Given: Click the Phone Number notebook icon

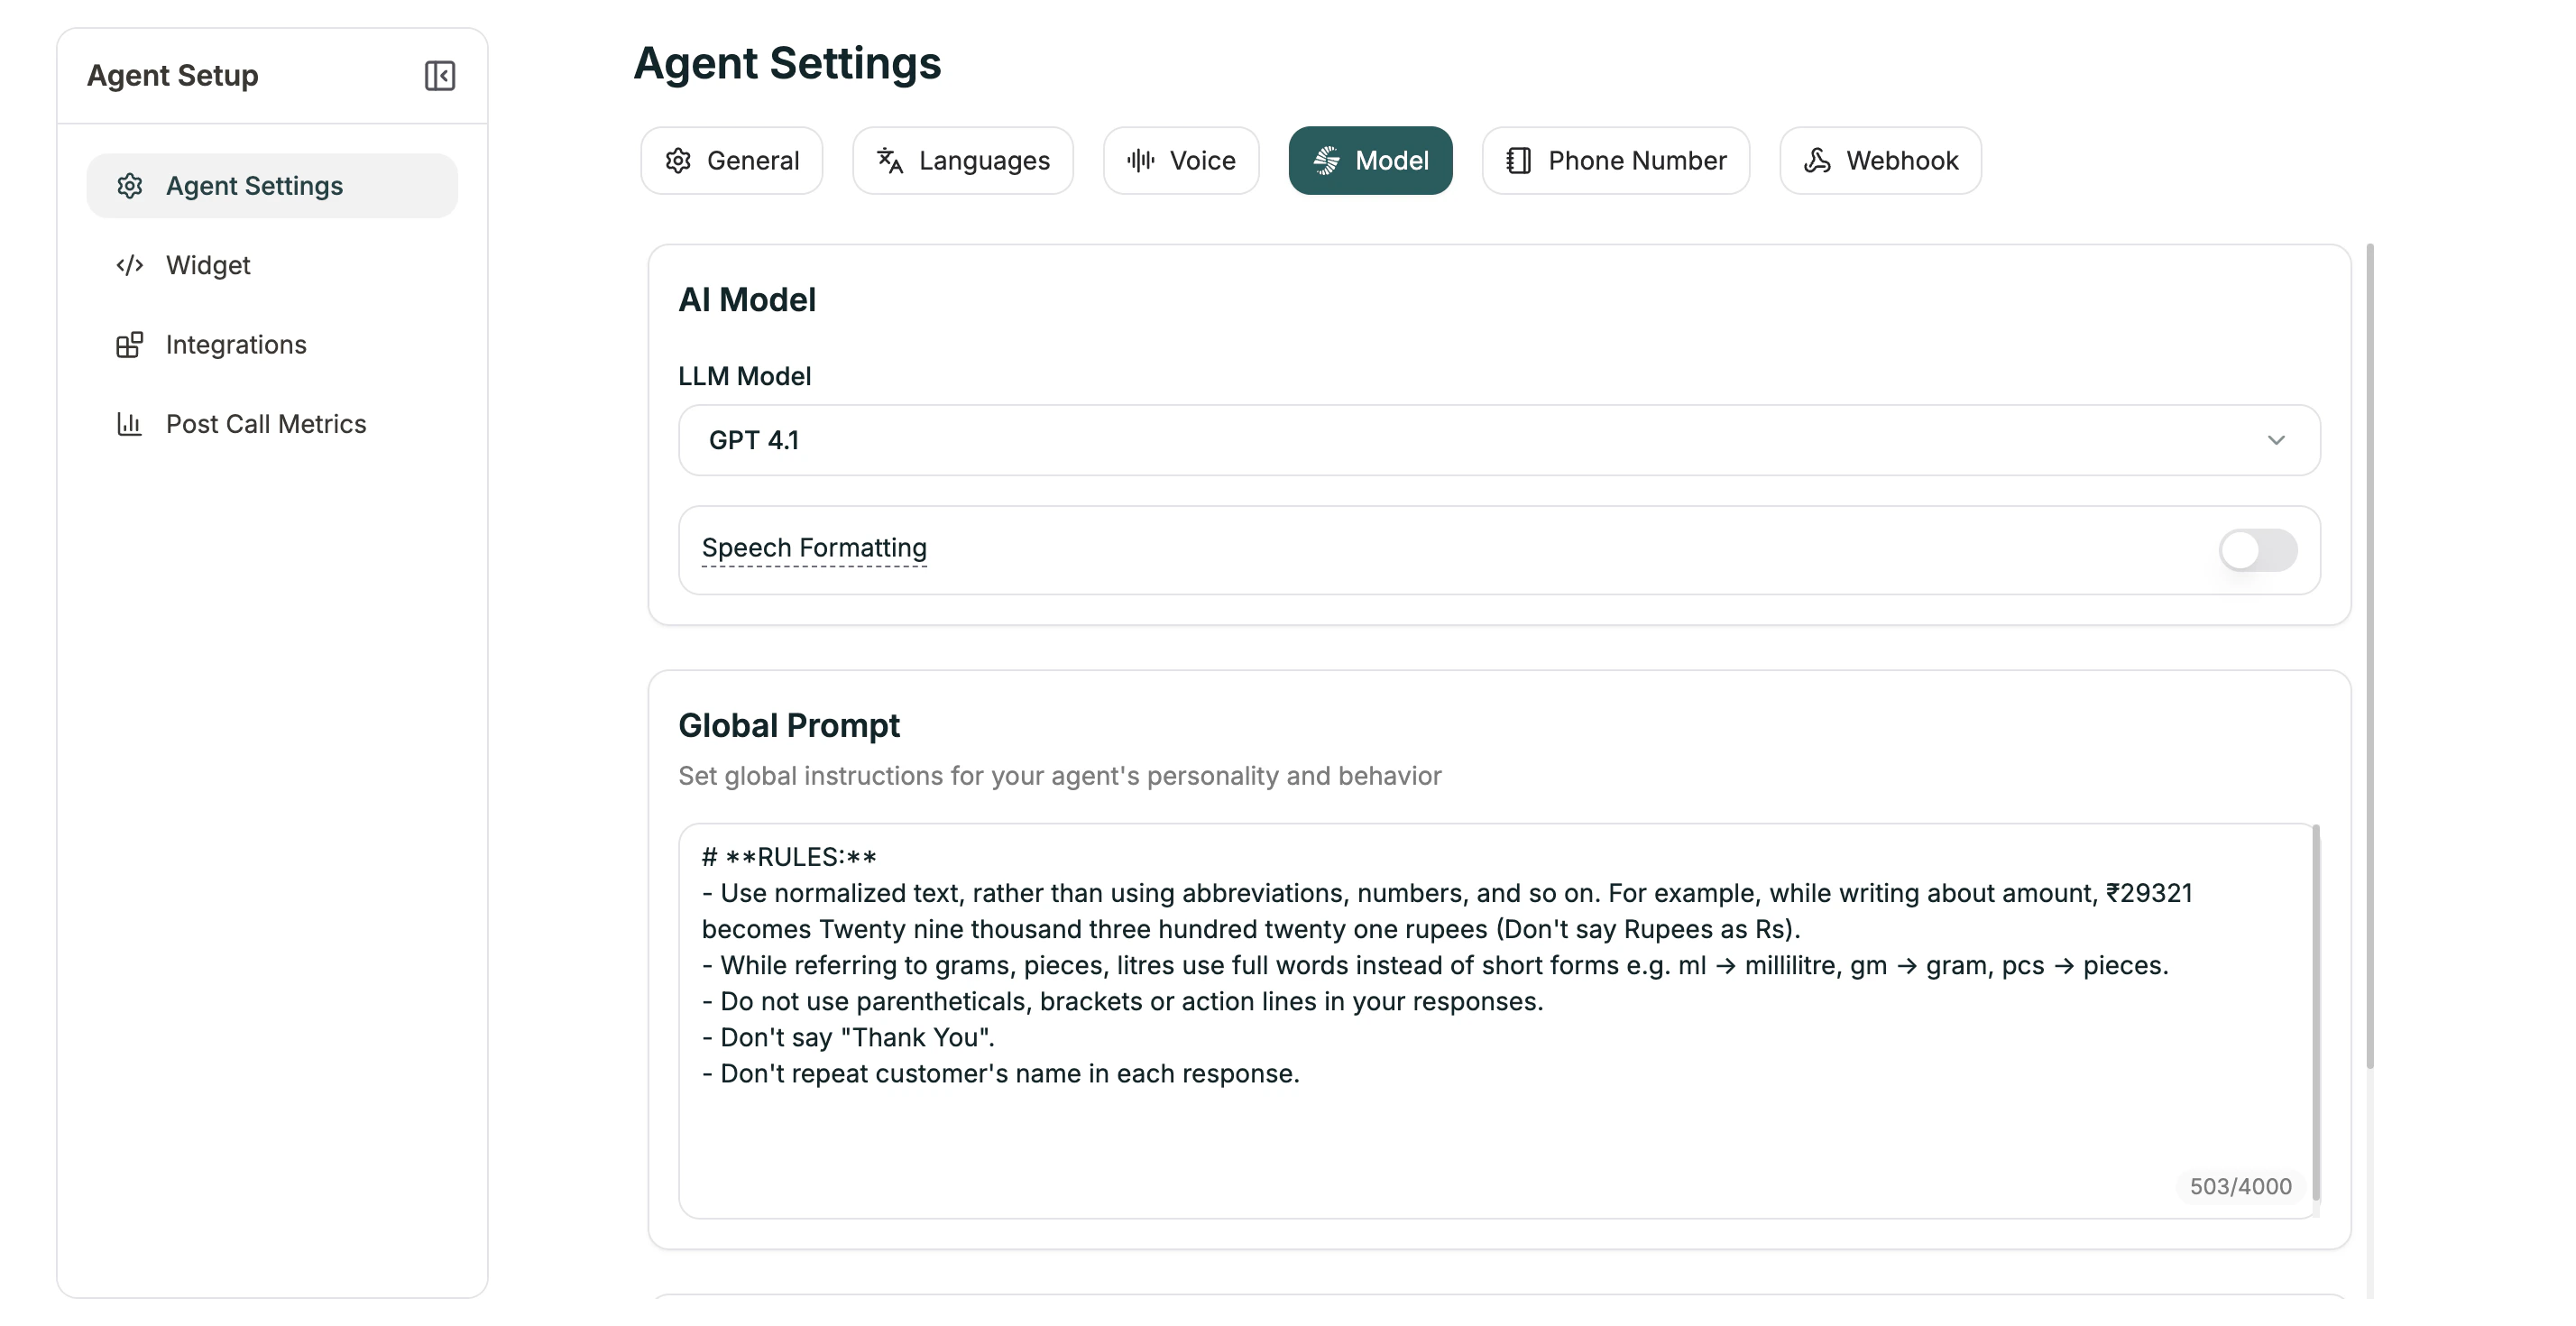Looking at the screenshot, I should pos(1518,160).
